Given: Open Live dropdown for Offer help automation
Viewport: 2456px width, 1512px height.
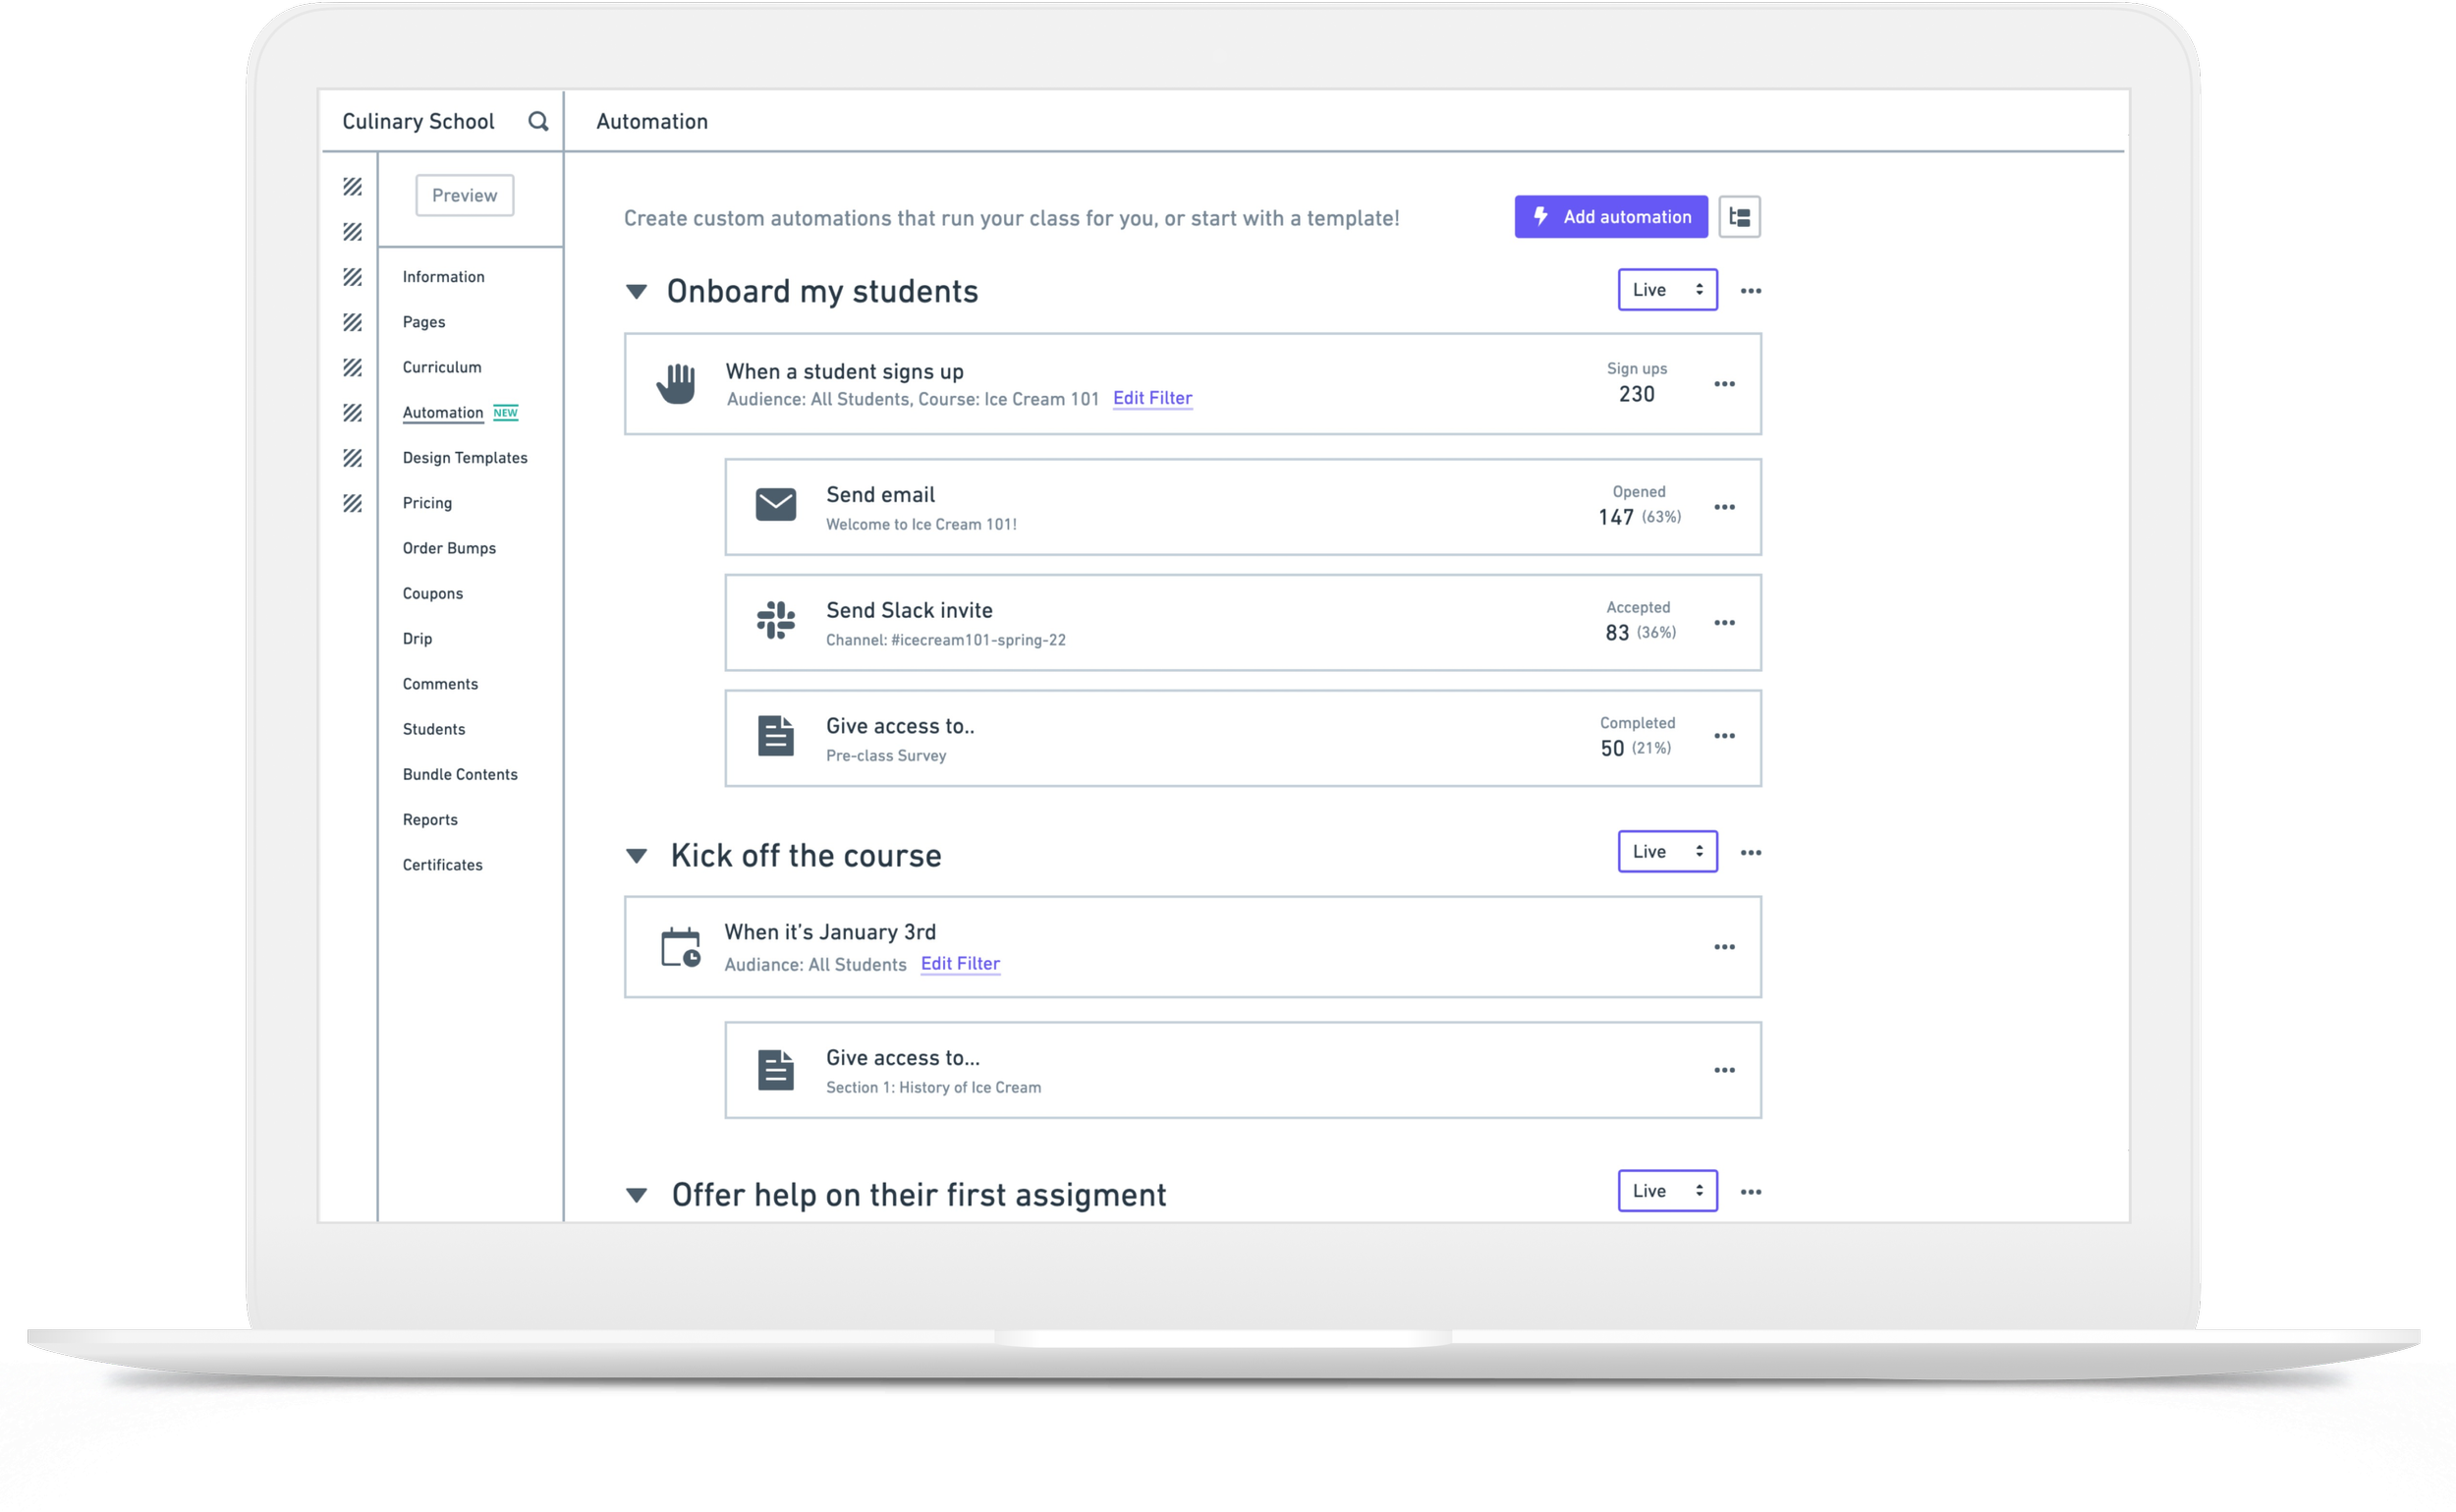Looking at the screenshot, I should pos(1667,1191).
